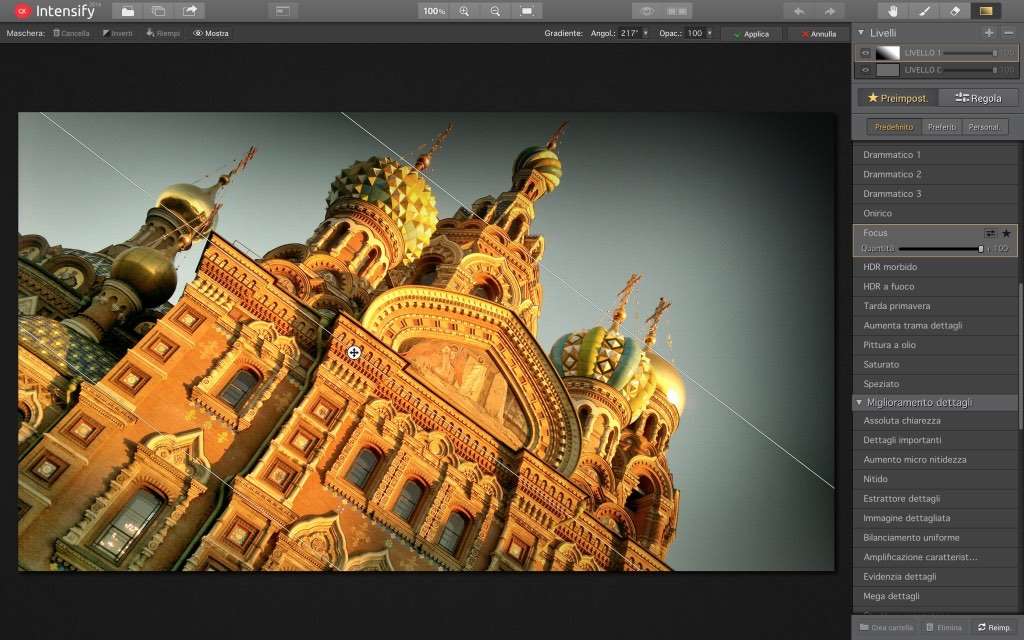Hide LIVELLO 1 using its eye icon

866,52
